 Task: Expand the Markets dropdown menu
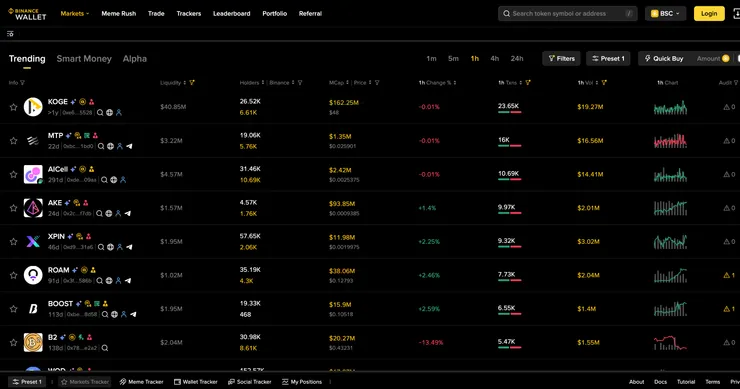coord(75,14)
